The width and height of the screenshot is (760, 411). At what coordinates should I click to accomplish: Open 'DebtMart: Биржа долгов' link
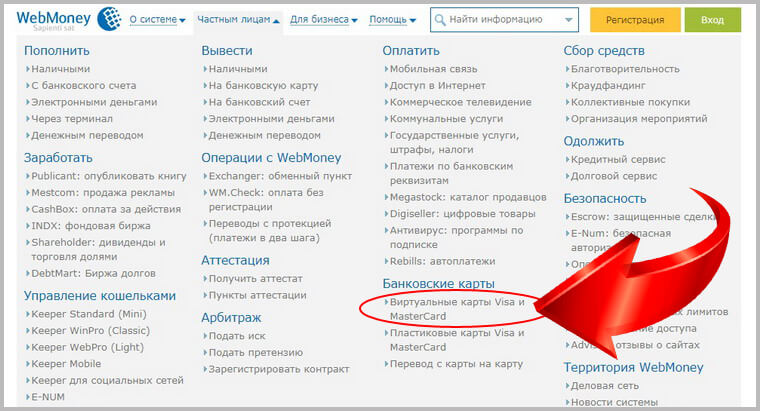tap(93, 273)
